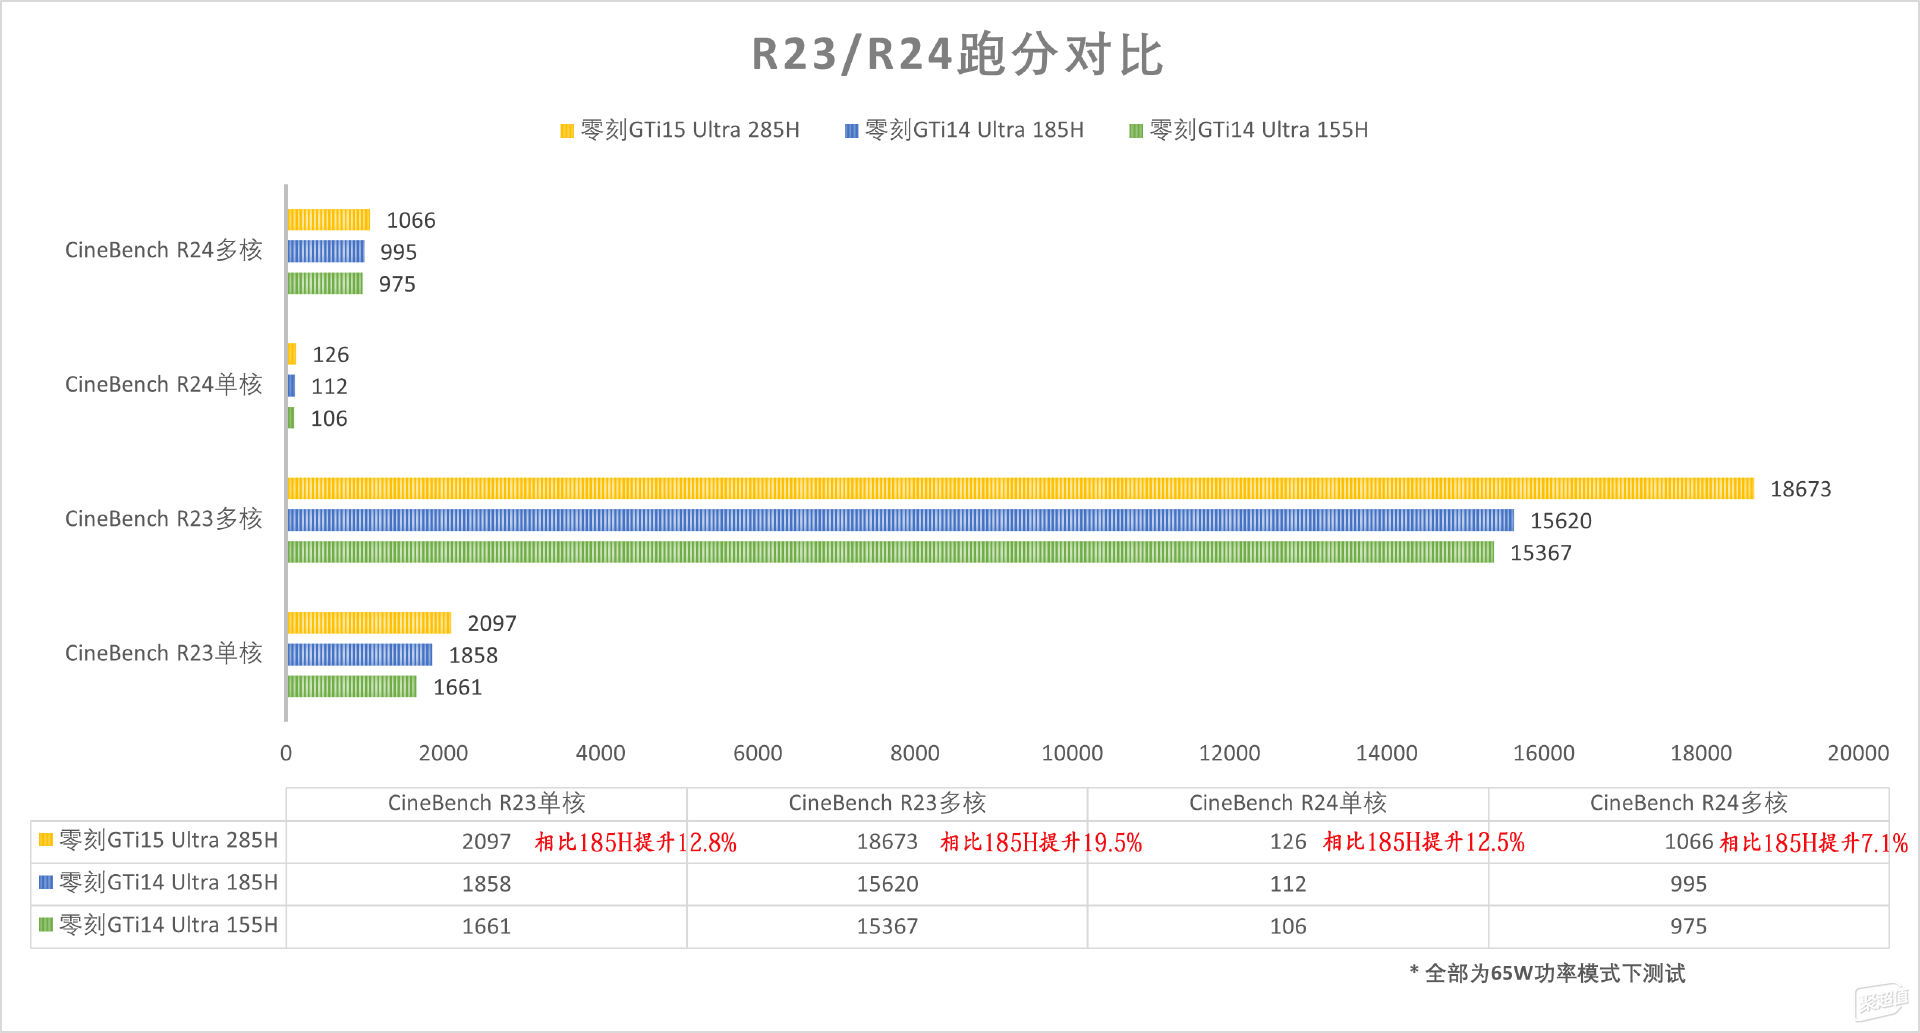Click data label 126 in the chart
Screen dimensions: 1920x1033
[x=331, y=355]
